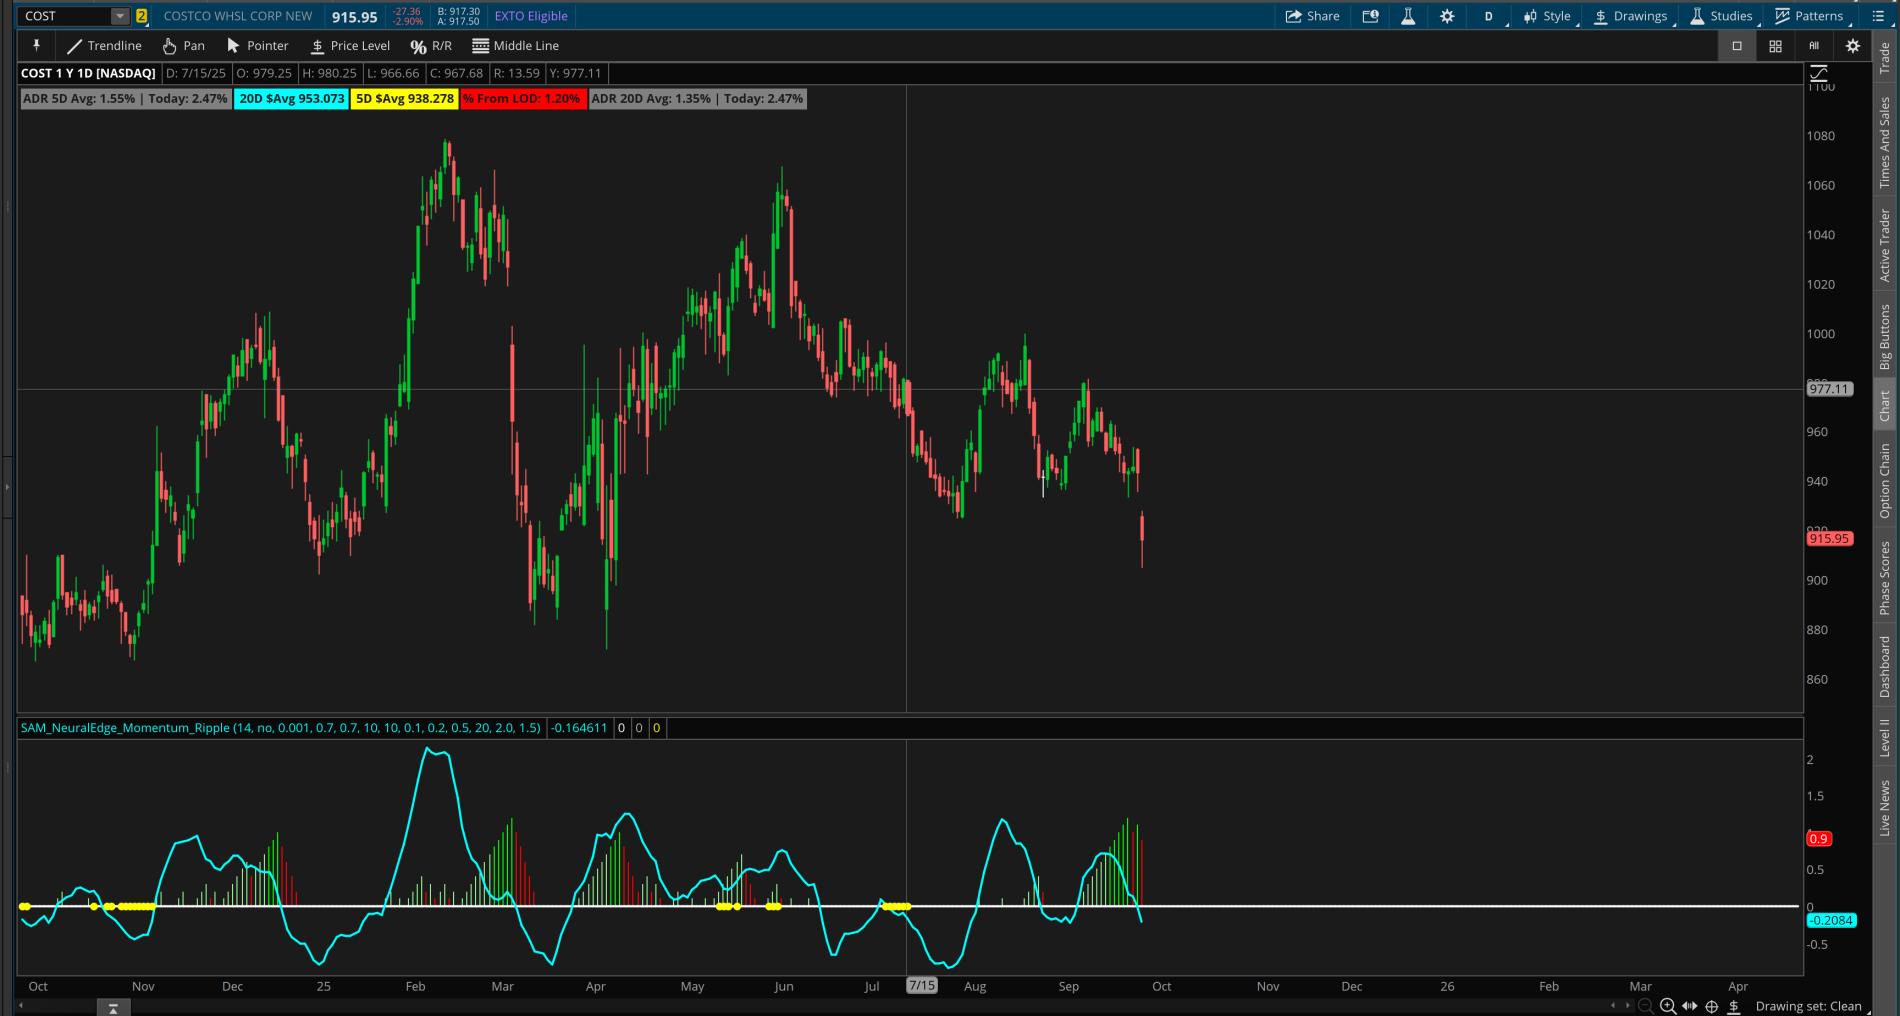Click the zoom in magnifier icon
Screen dimensions: 1900x1016
pyautogui.click(x=1667, y=1006)
